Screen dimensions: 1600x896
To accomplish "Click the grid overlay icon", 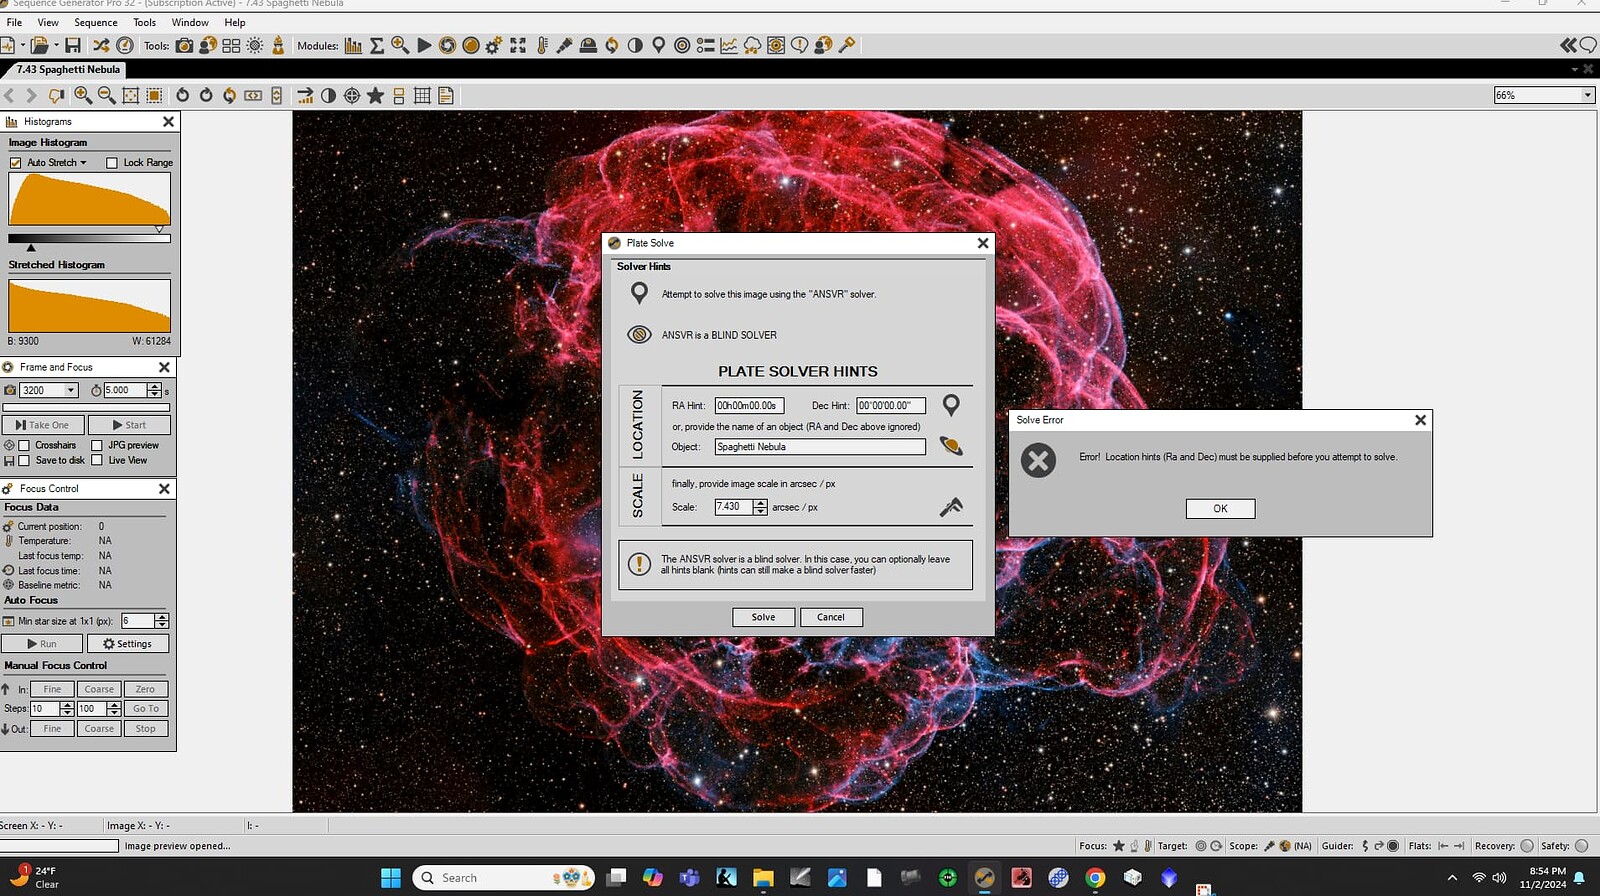I will 422,95.
